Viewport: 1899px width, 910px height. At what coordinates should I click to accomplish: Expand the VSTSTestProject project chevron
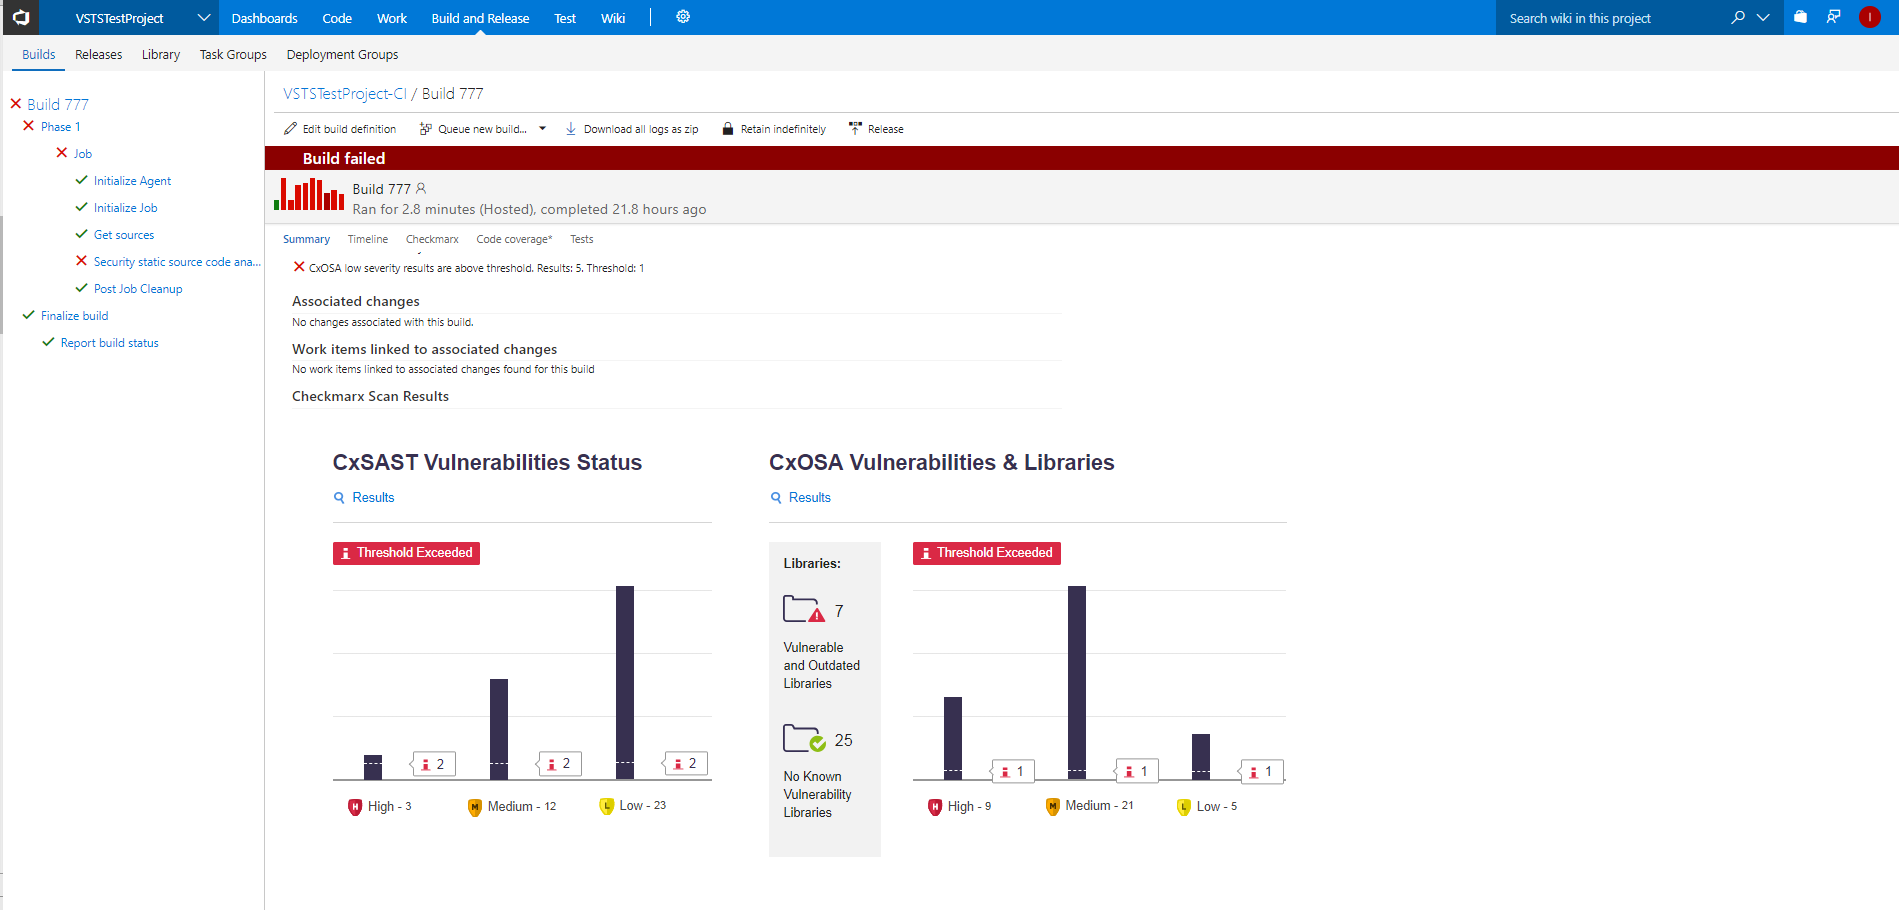(x=204, y=17)
